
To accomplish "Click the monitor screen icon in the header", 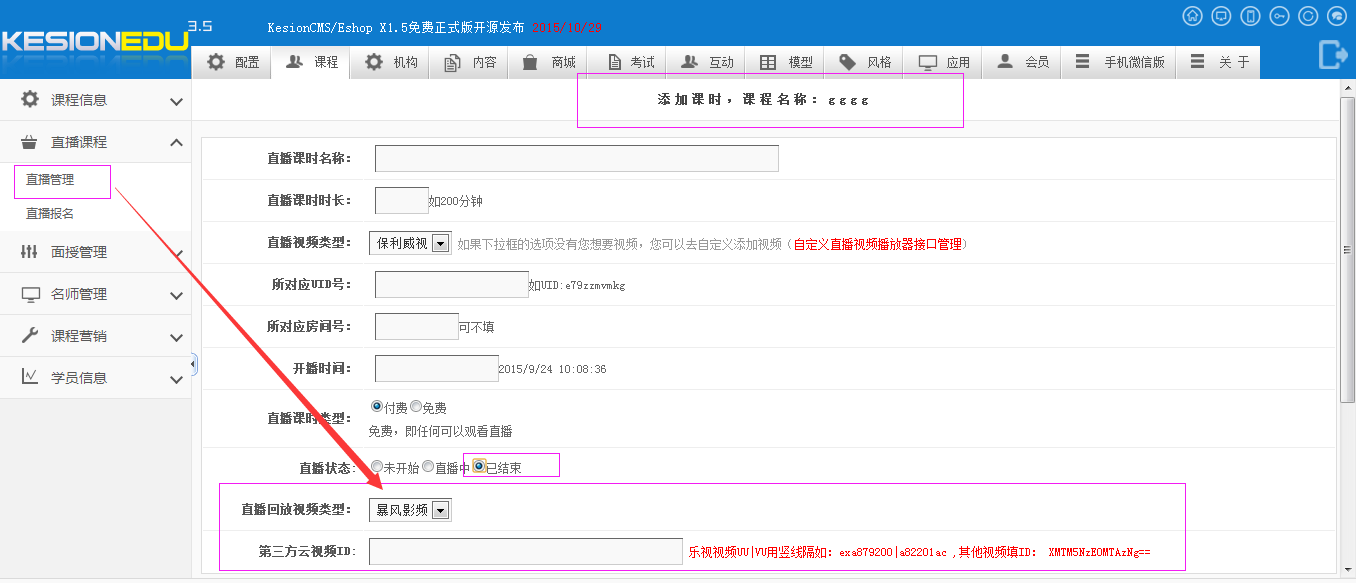I will (1221, 16).
